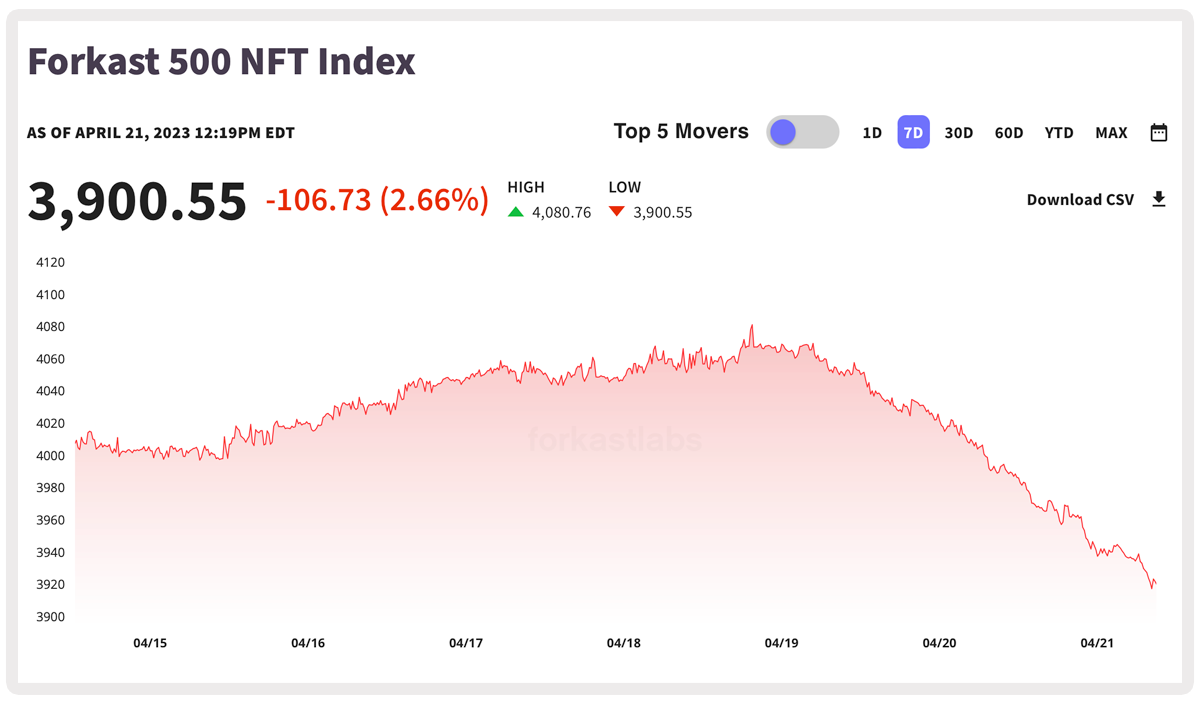
Task: Click the 04/18 date axis label
Action: click(624, 643)
